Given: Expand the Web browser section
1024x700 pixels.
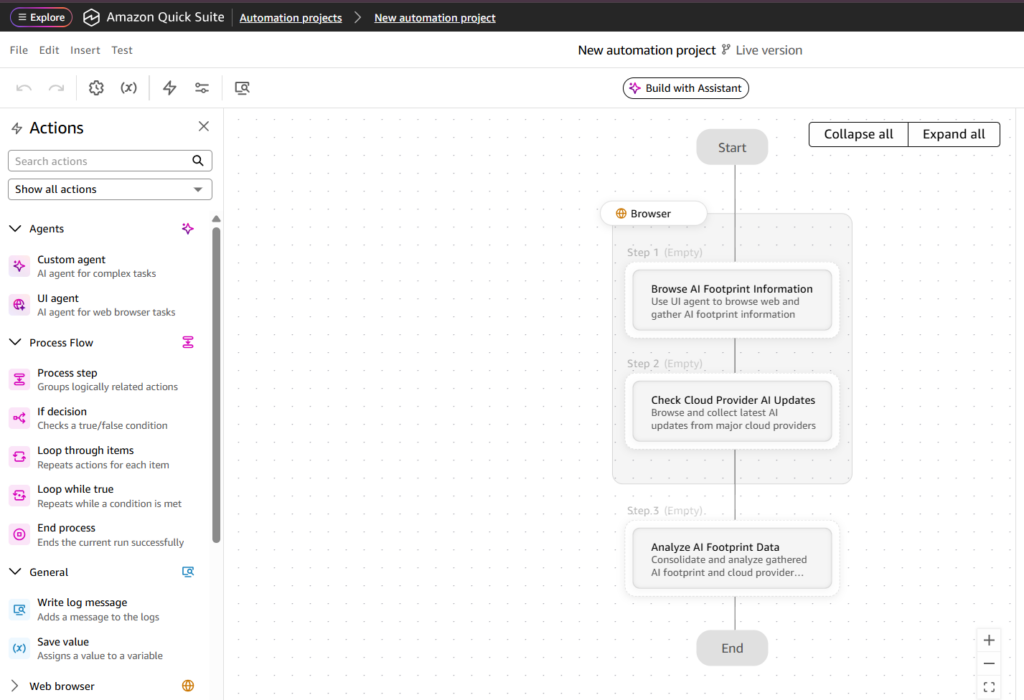Looking at the screenshot, I should tap(15, 686).
